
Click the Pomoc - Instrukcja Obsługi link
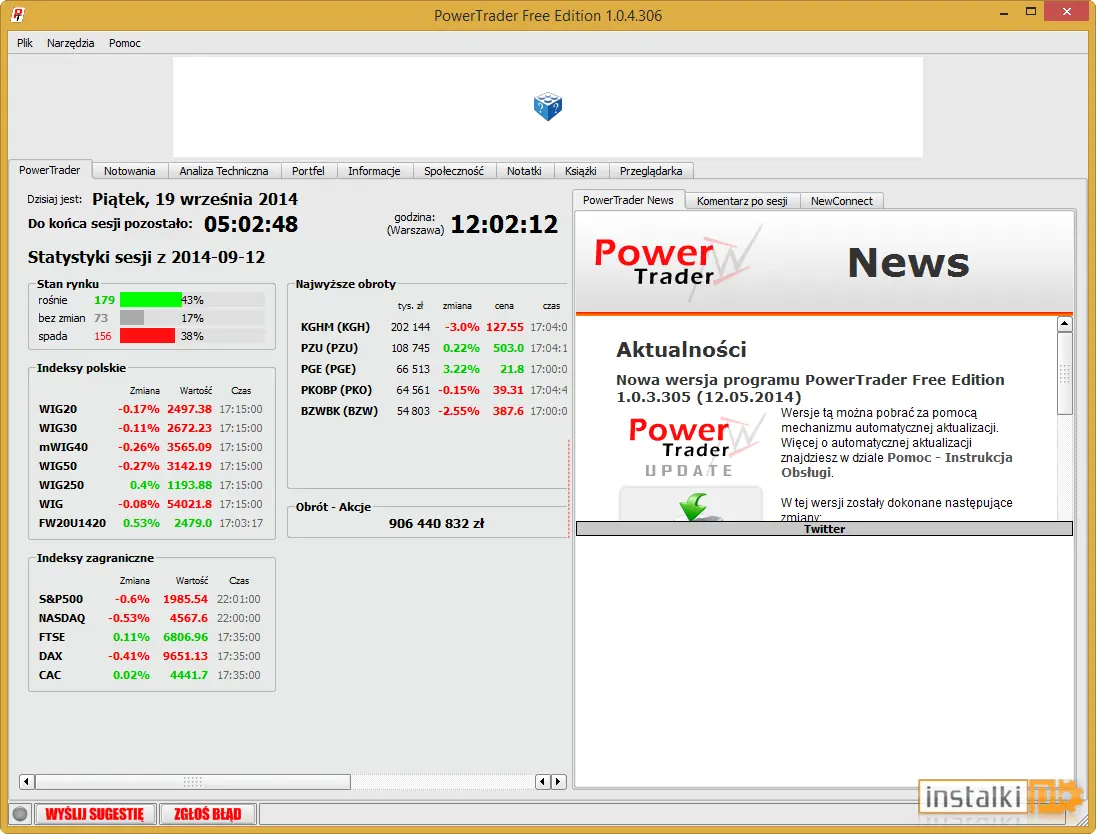pos(897,465)
